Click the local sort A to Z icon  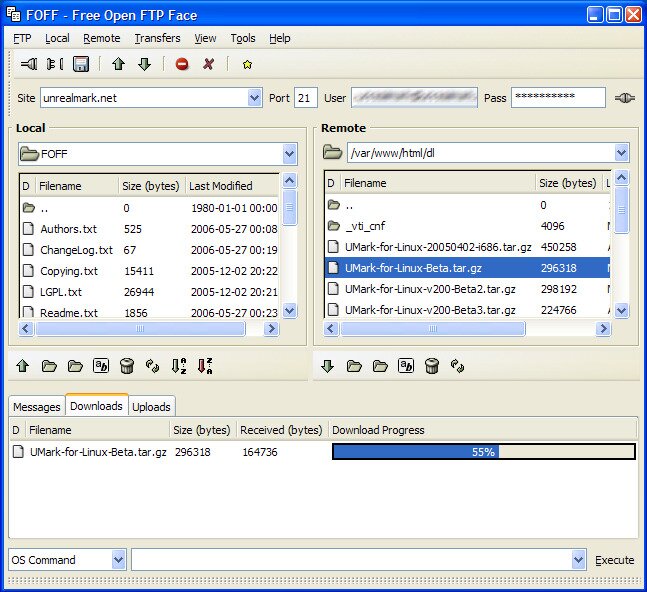pyautogui.click(x=179, y=366)
